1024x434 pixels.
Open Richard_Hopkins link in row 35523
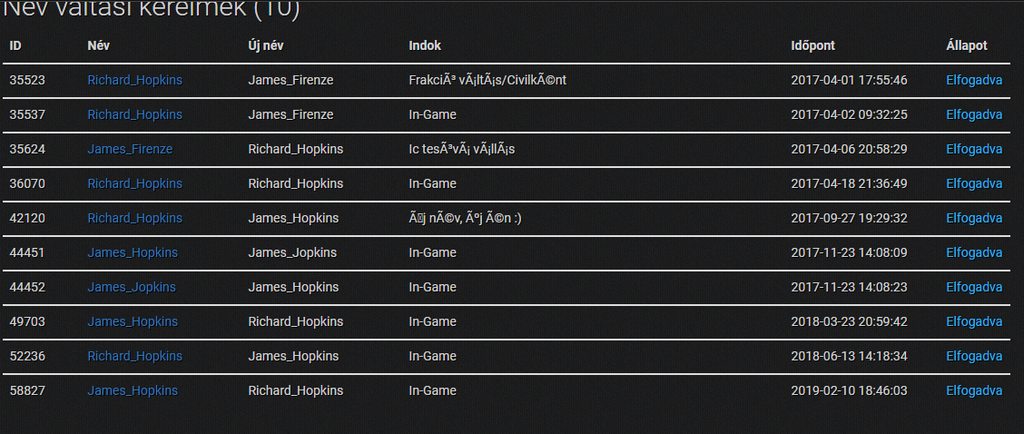(x=135, y=80)
